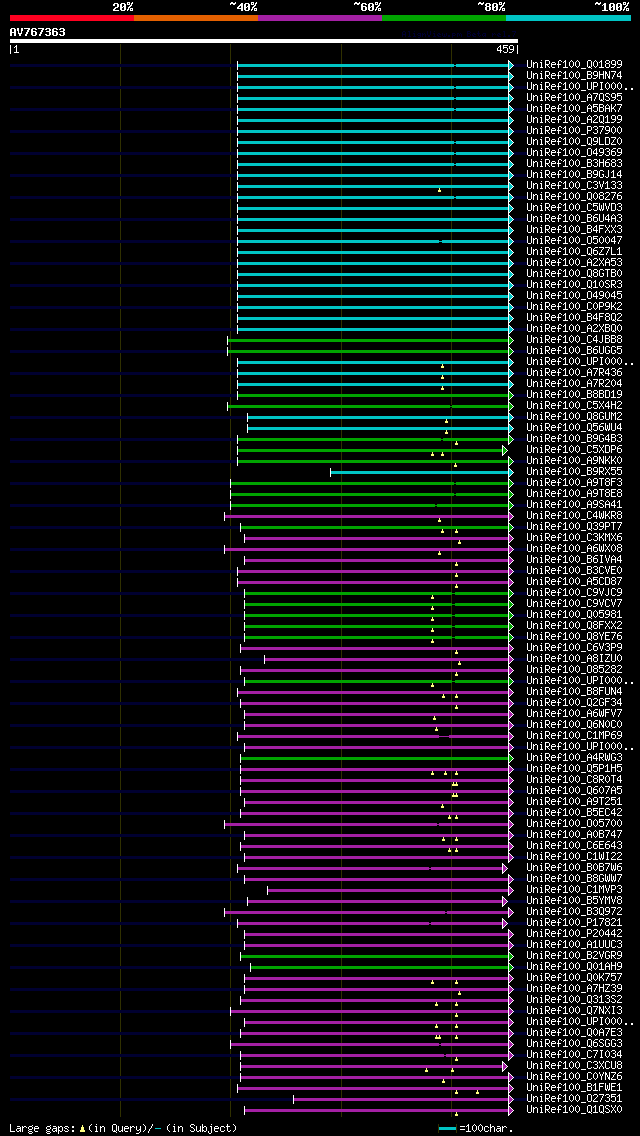640x1136 pixels.
Task: Select UniRef100_O85282 label
Action: tap(574, 669)
